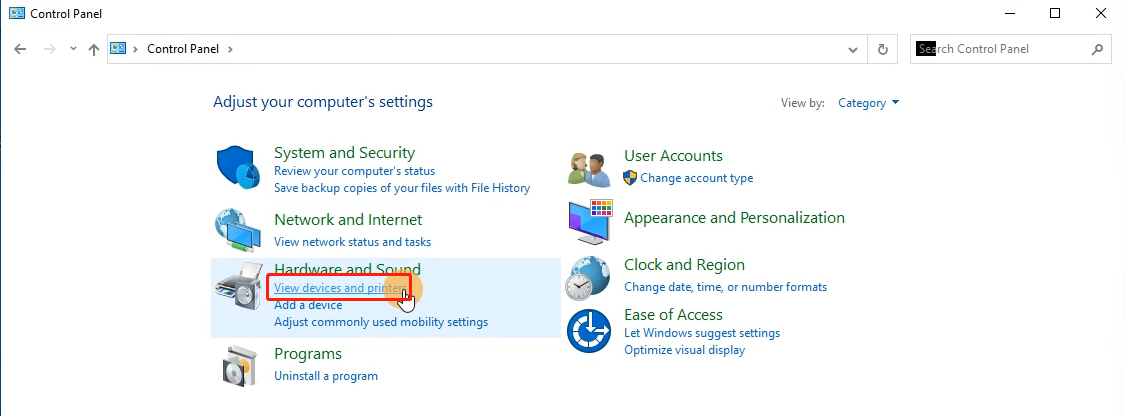Click the Control Panel icon in address bar
1124x416 pixels.
click(x=118, y=48)
